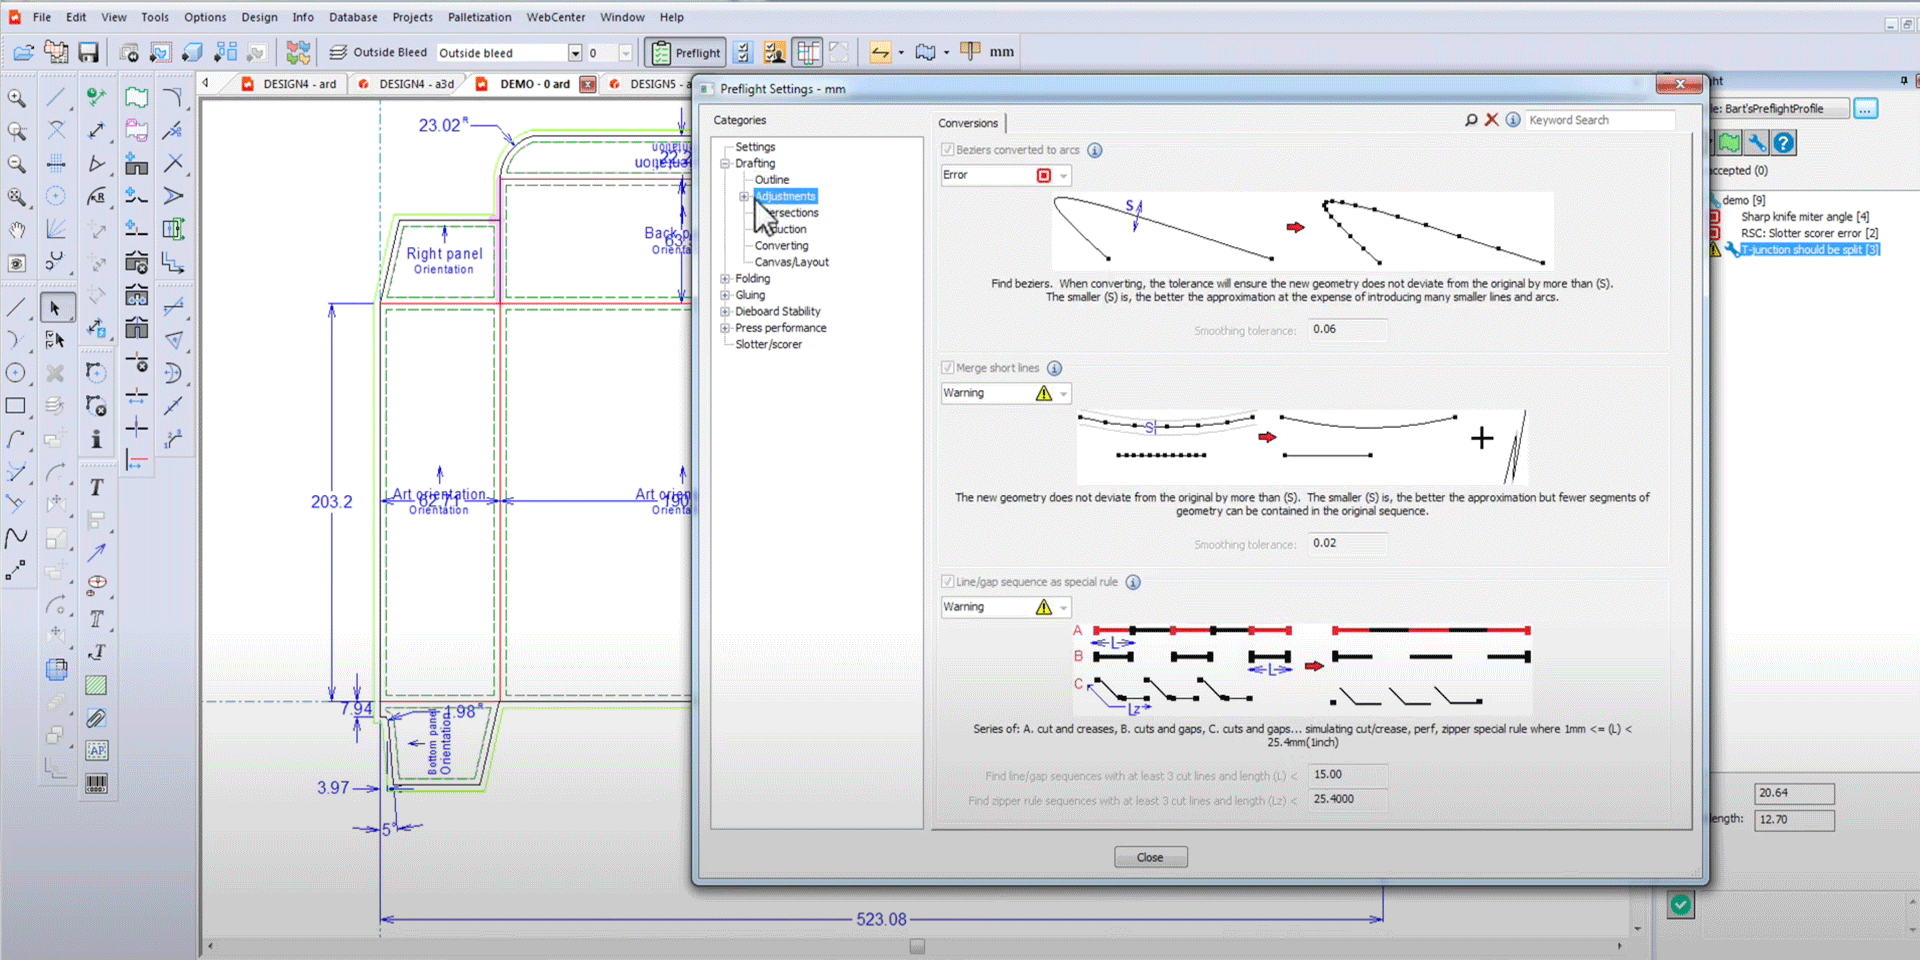
Task: Click the Information i tool icon
Action: pyautogui.click(x=96, y=439)
